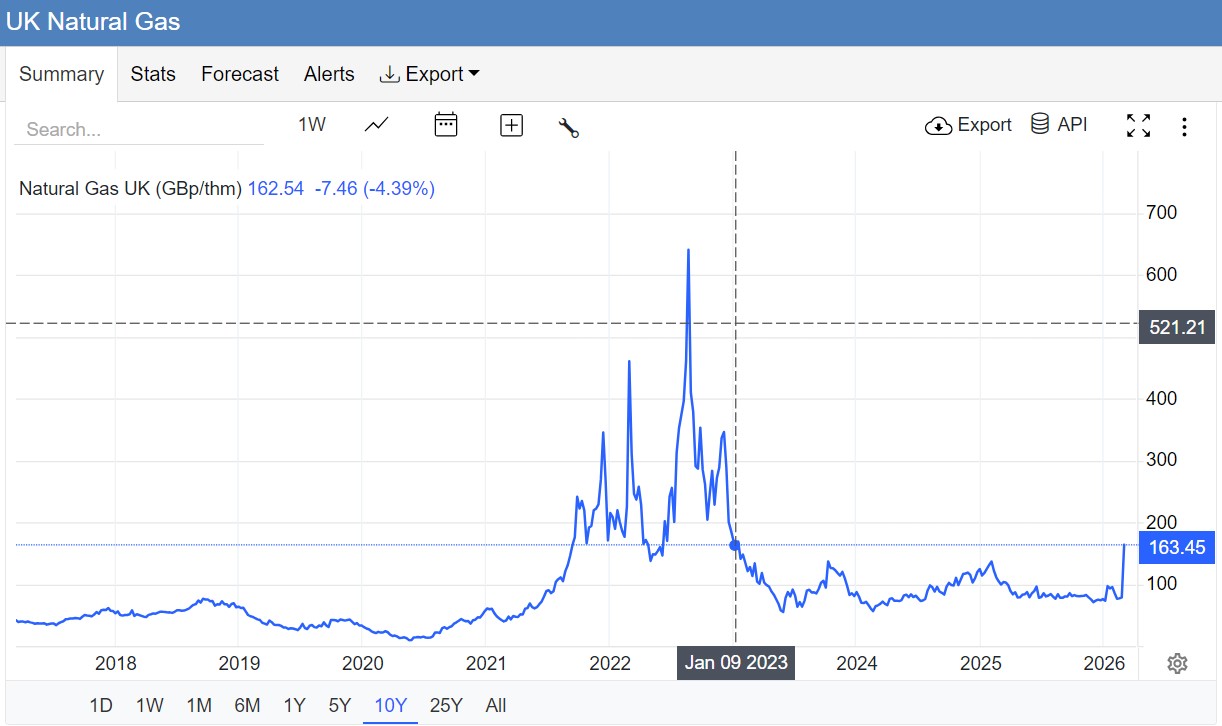Open the API database icon
Image resolution: width=1222 pixels, height=726 pixels.
tap(1058, 125)
